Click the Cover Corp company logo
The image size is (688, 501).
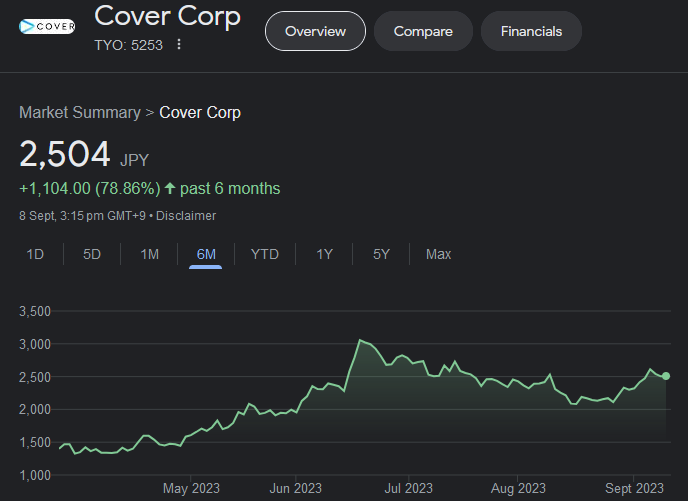pos(47,27)
